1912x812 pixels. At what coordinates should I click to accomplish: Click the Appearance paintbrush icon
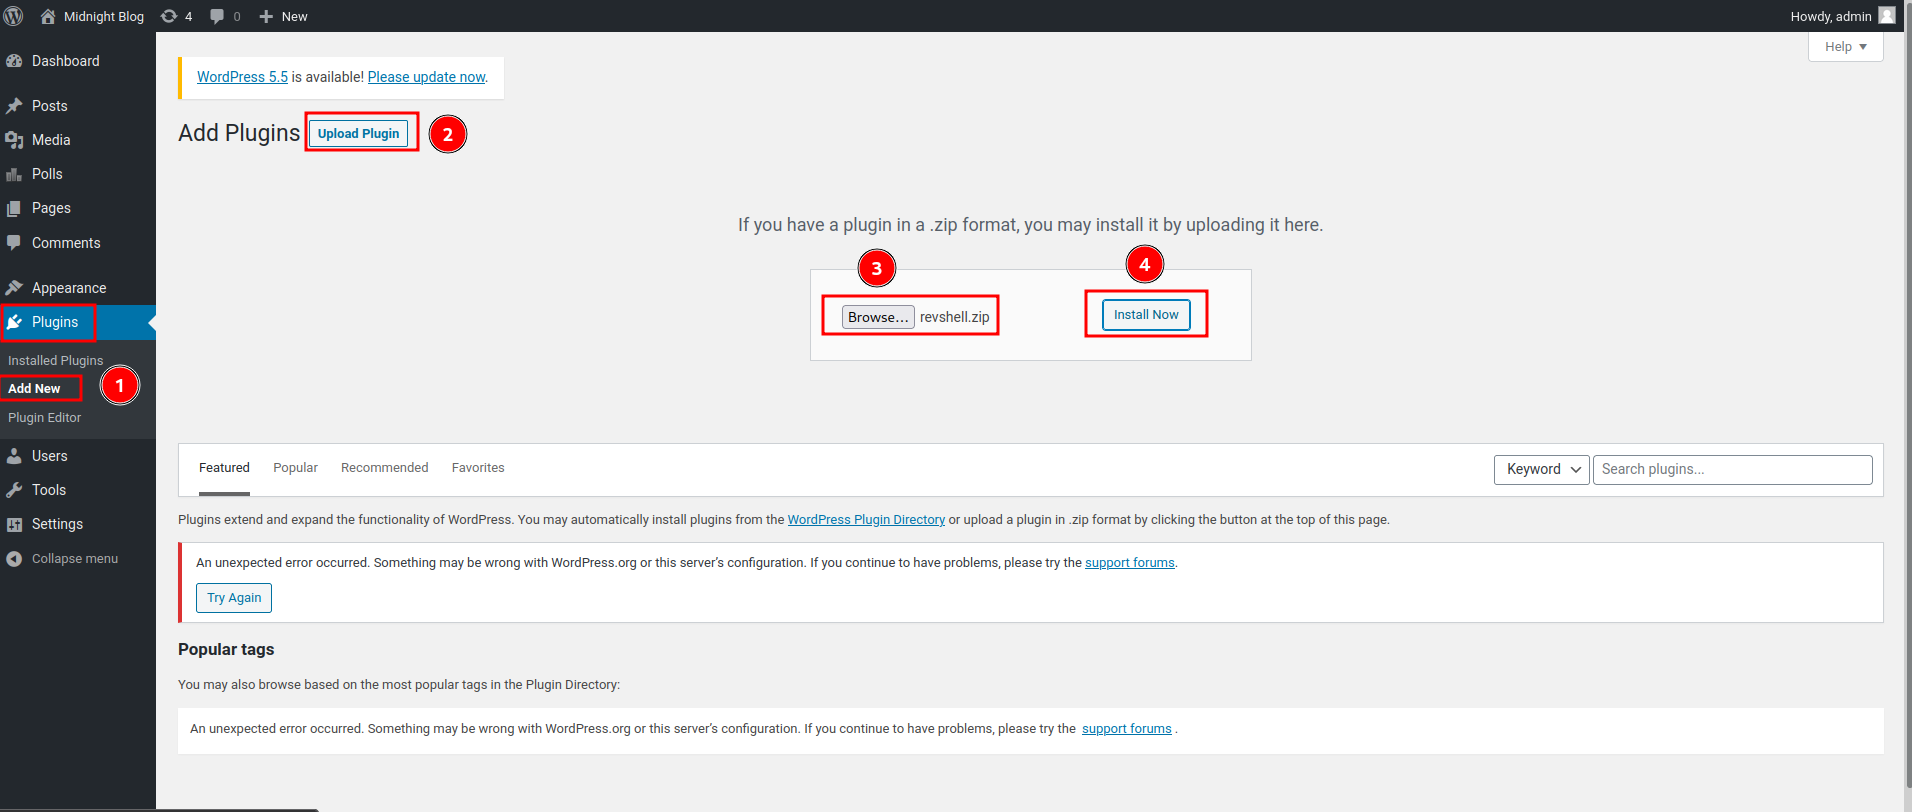(14, 288)
